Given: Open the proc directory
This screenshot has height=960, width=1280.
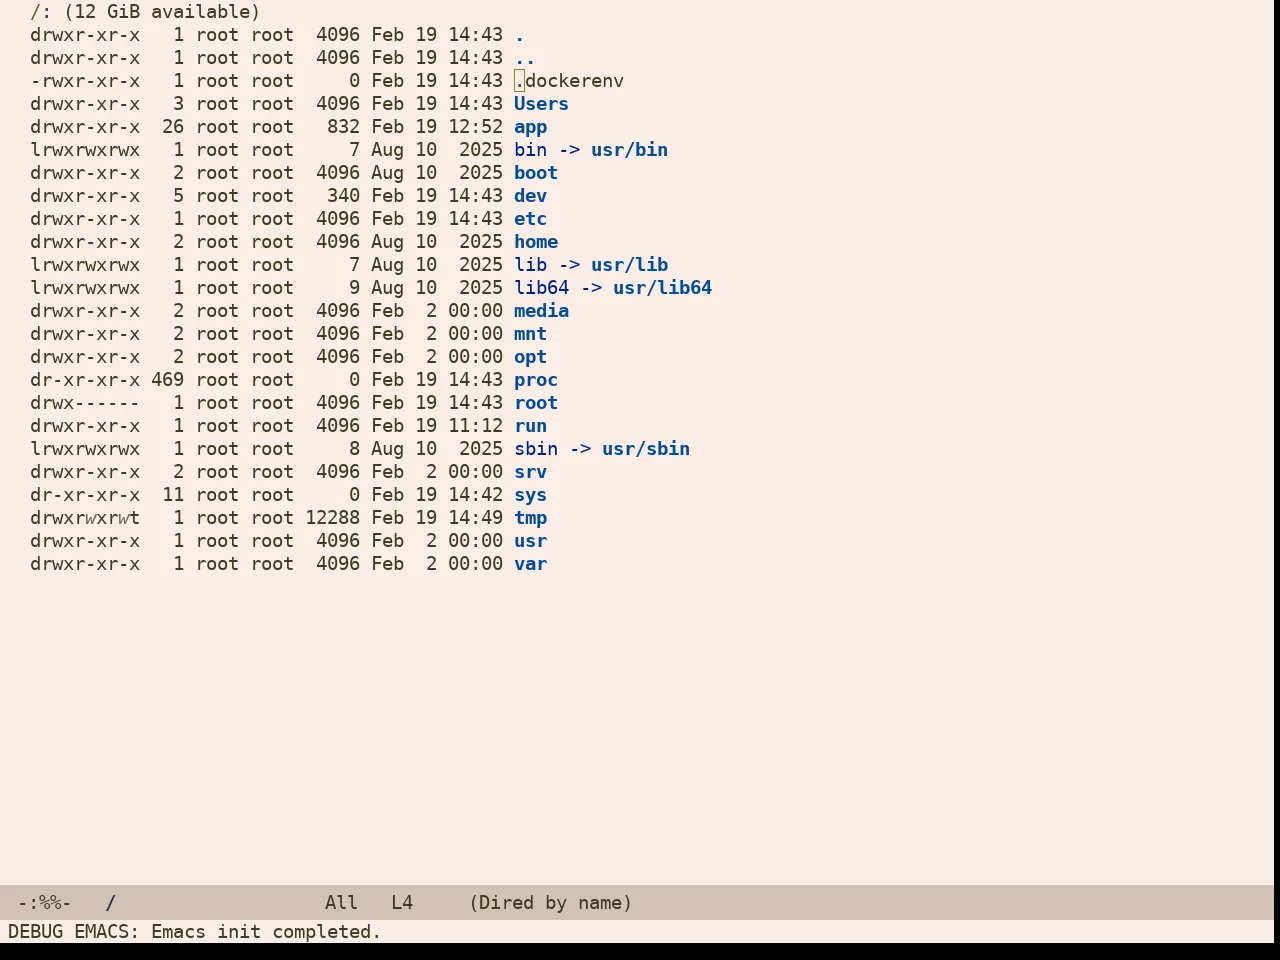Looking at the screenshot, I should pos(536,380).
